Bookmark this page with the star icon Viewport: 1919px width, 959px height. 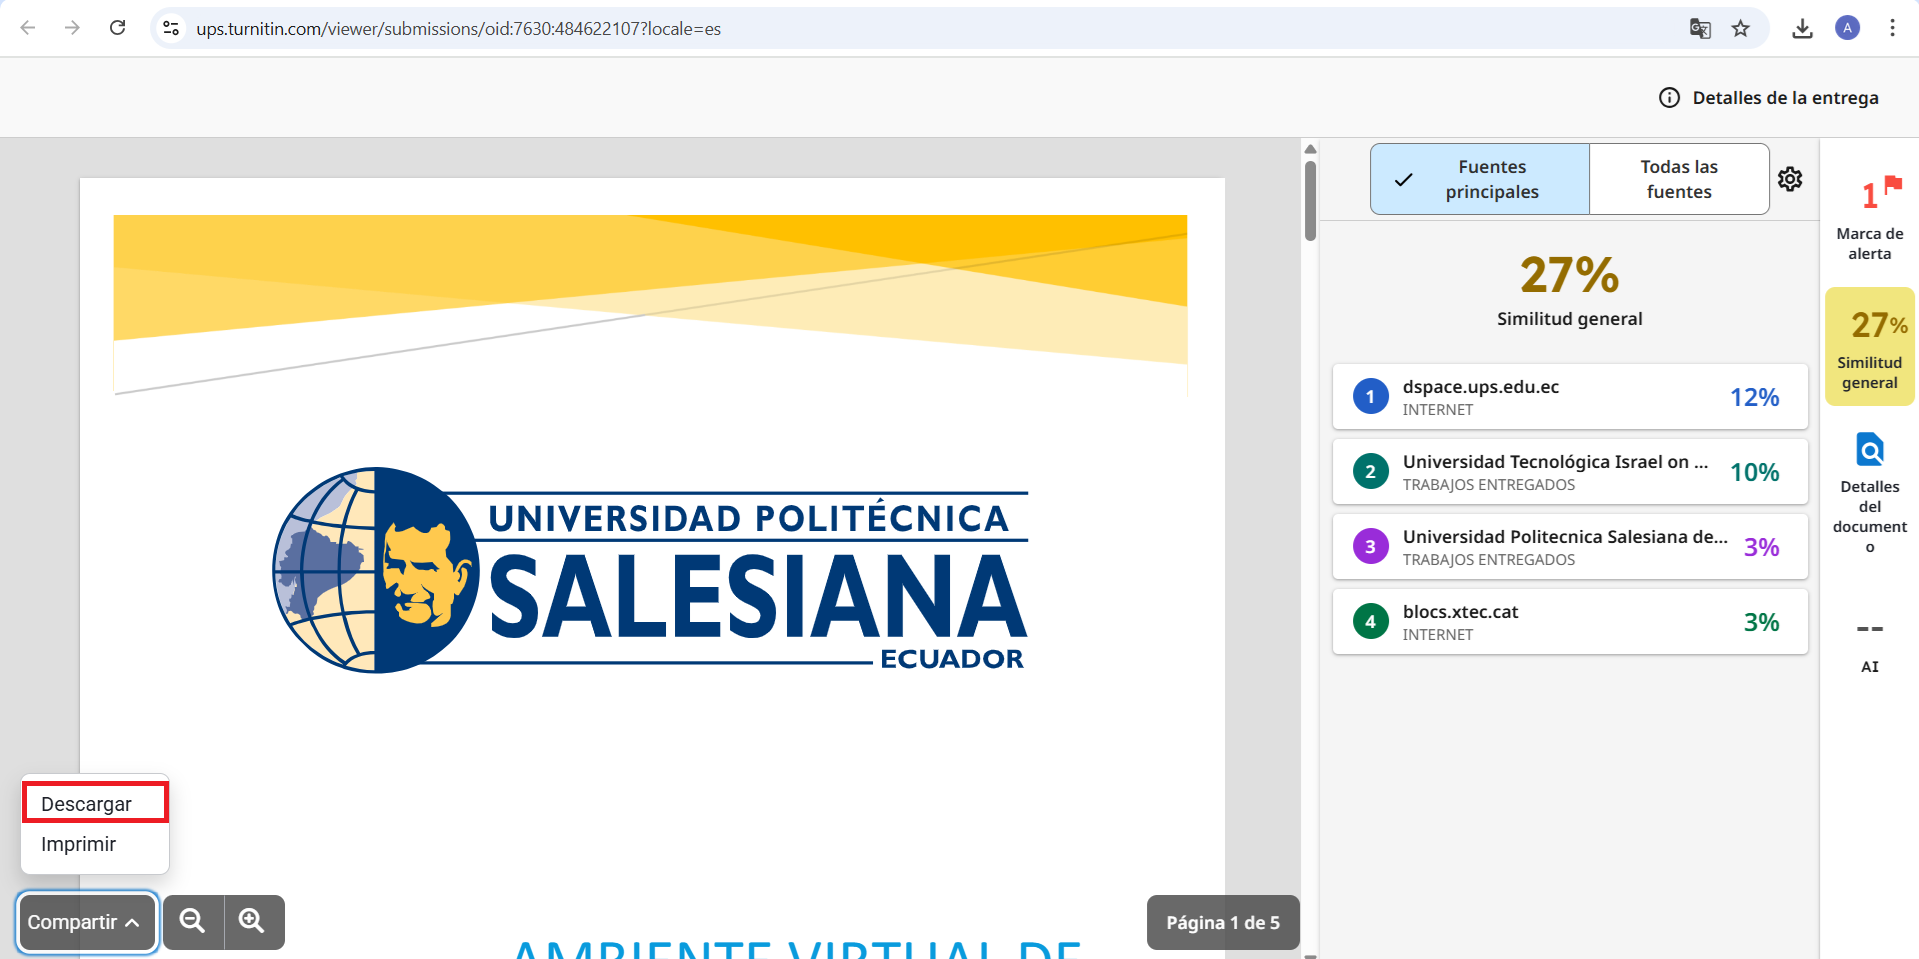click(x=1741, y=28)
